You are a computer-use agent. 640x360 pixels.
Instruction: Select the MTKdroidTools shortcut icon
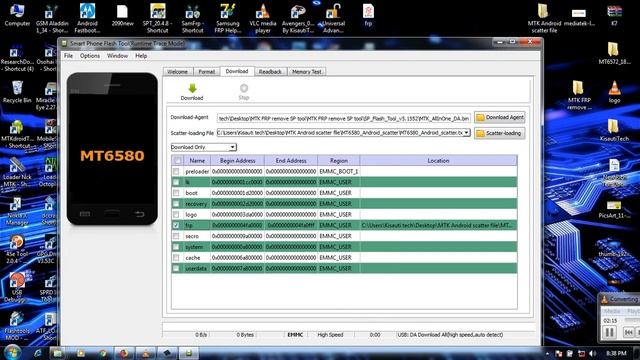17,134
